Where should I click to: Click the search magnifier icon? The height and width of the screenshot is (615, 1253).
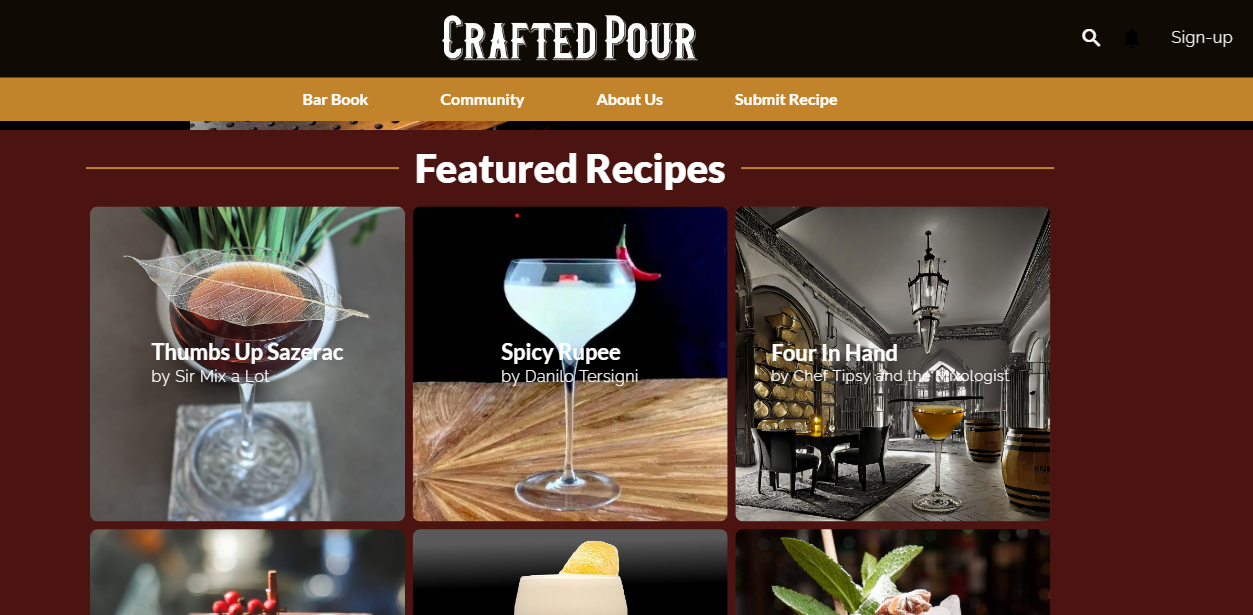tap(1091, 38)
